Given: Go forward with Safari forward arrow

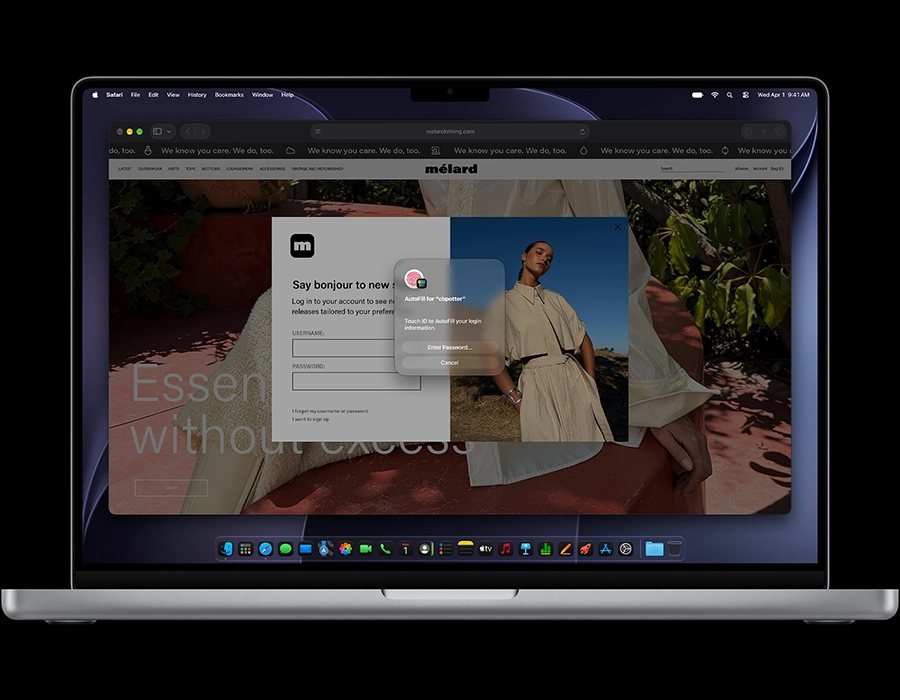Looking at the screenshot, I should (x=203, y=131).
